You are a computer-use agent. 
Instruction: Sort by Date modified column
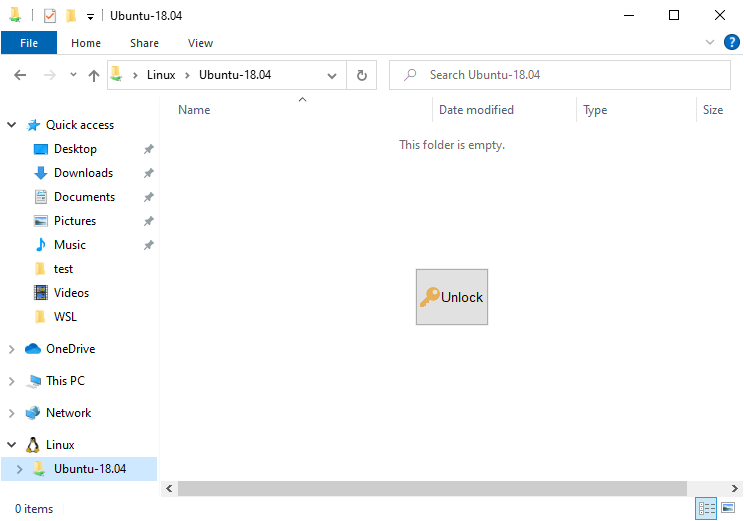(476, 110)
